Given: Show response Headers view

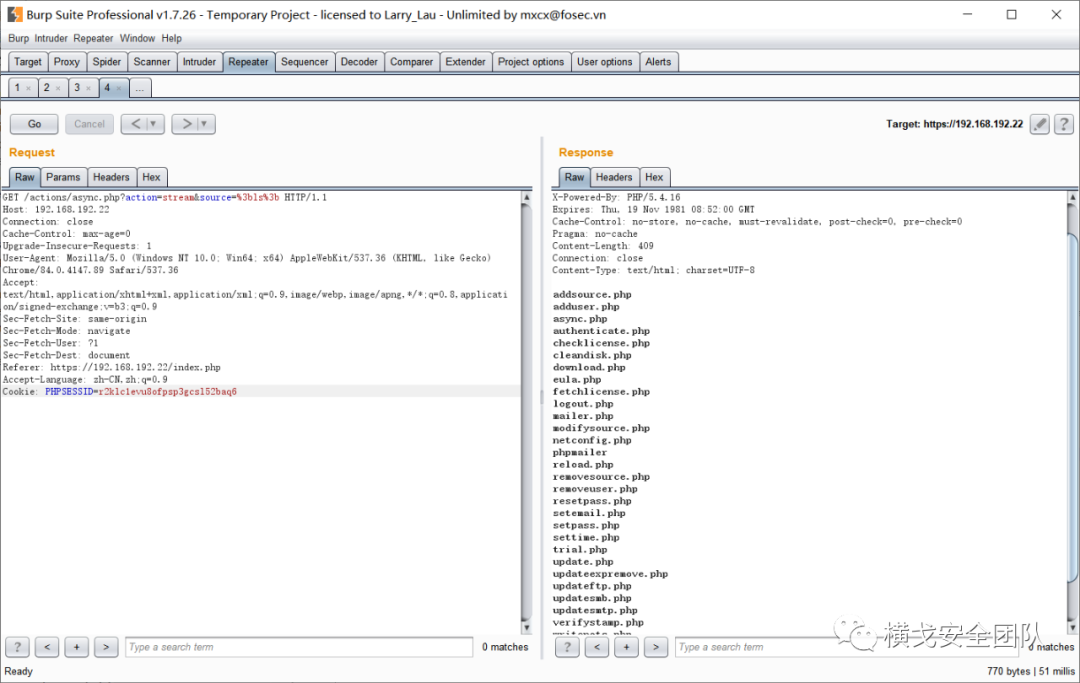Looking at the screenshot, I should pos(614,177).
